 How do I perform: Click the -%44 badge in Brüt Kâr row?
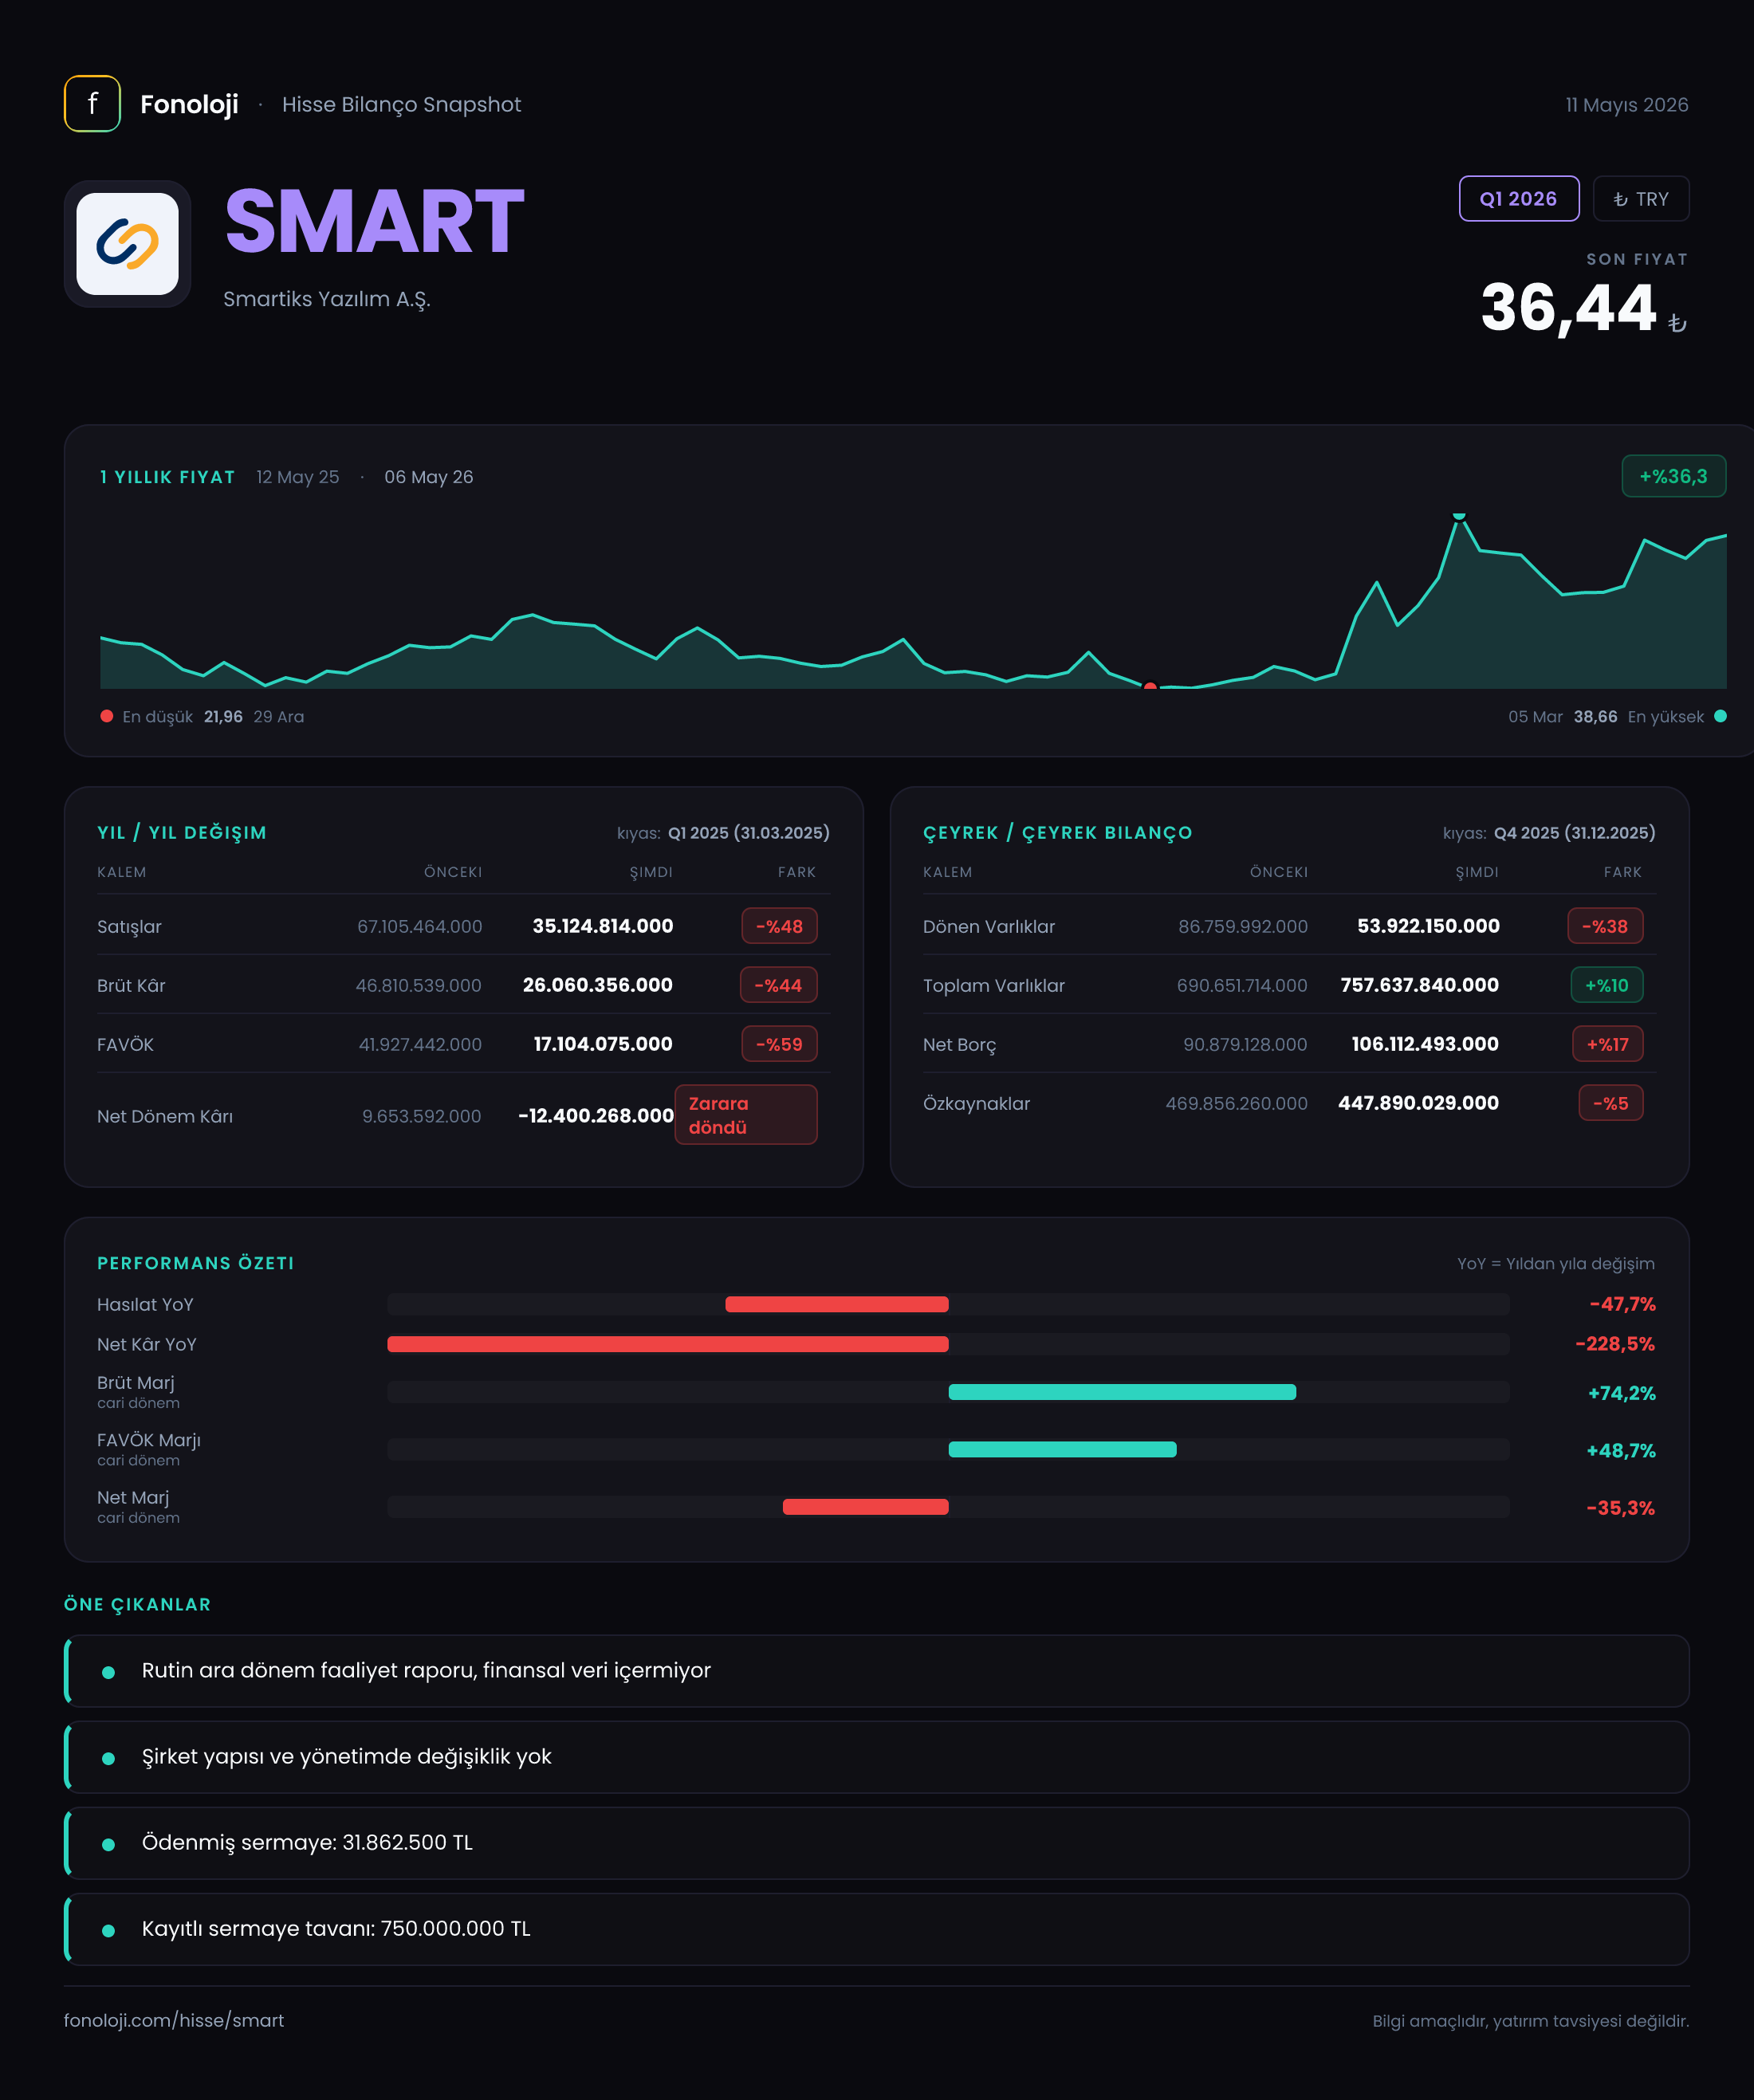[778, 985]
